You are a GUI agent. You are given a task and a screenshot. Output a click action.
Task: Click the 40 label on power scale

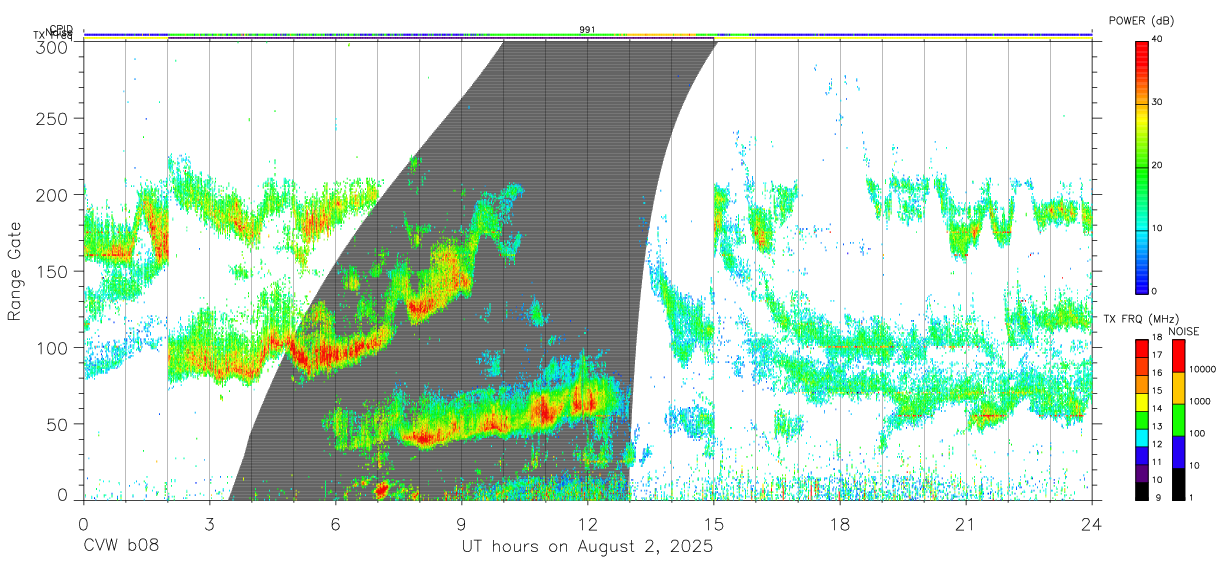(x=1159, y=38)
